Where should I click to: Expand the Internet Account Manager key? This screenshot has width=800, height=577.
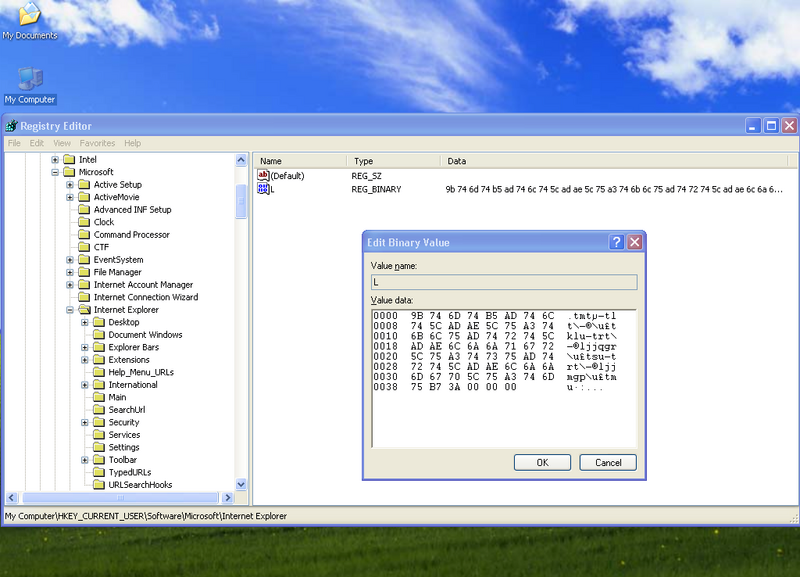pyautogui.click(x=70, y=285)
